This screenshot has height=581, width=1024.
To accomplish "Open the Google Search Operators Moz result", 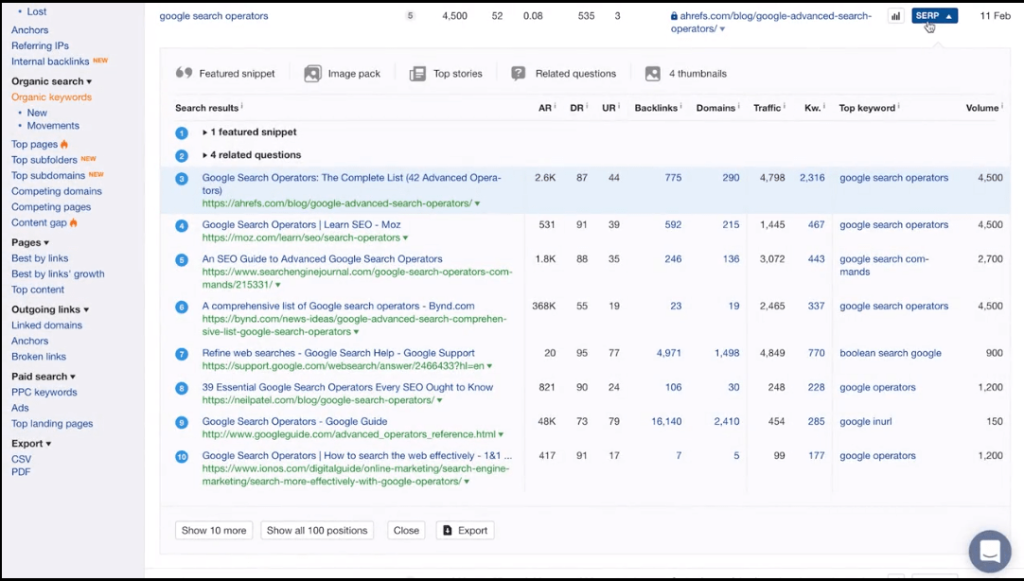I will pos(301,225).
